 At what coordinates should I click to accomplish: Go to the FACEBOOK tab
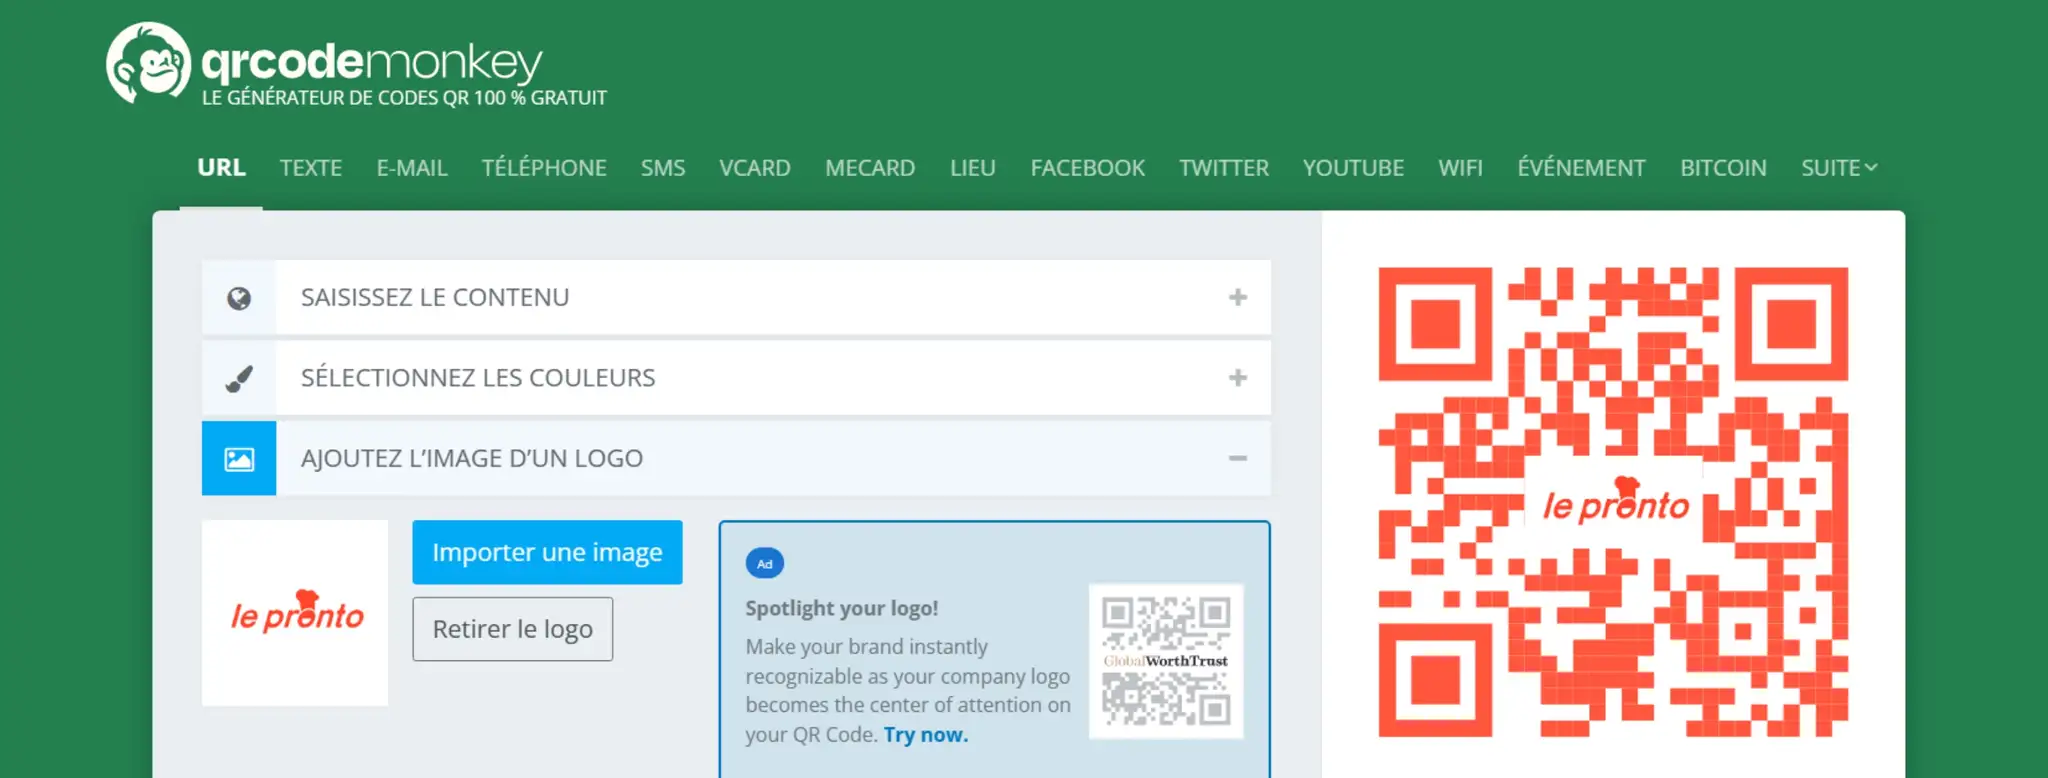(1088, 168)
